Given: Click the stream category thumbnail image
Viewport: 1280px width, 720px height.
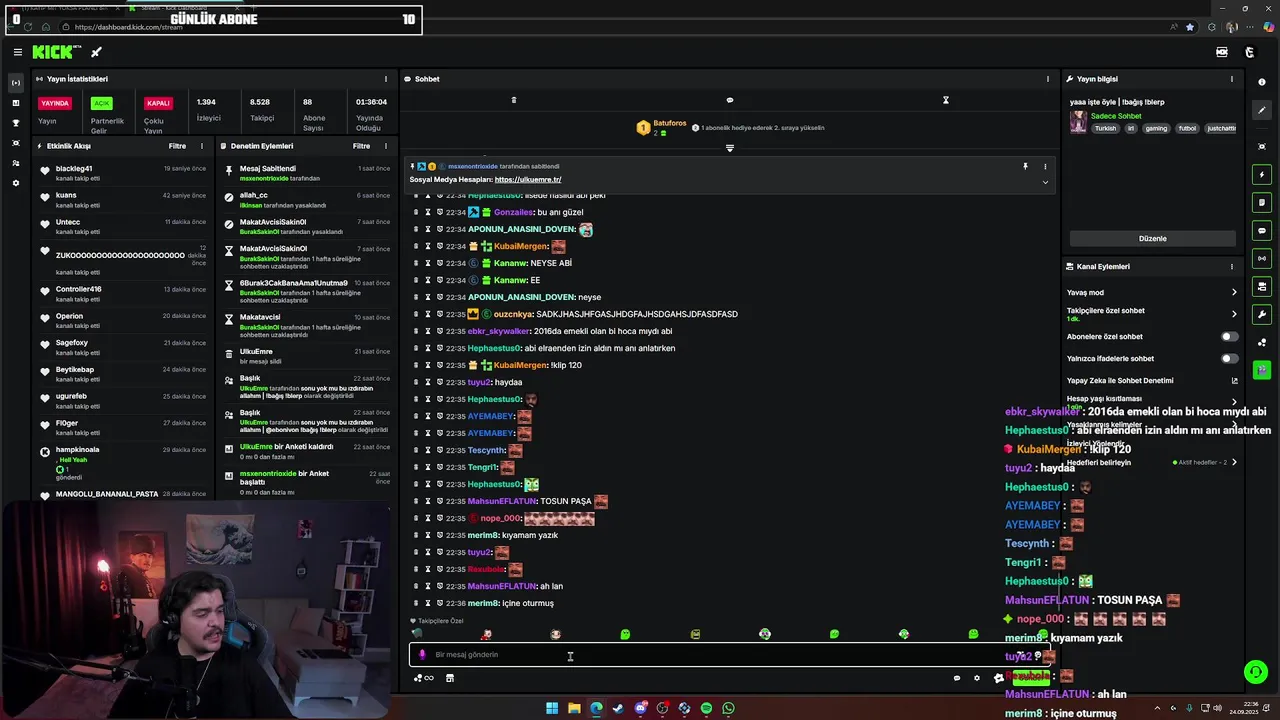Looking at the screenshot, I should coord(1078,122).
